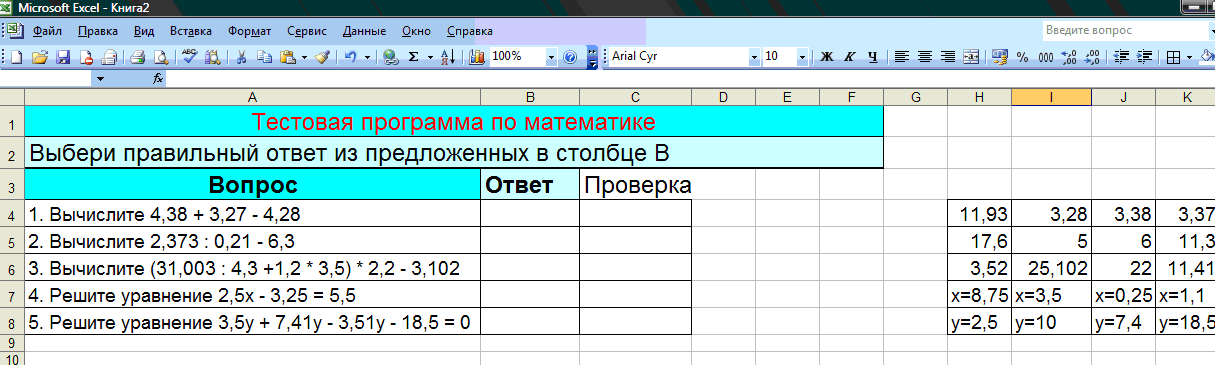This screenshot has height=365, width=1215.
Task: Toggle bold with the Ж button
Action: point(827,57)
